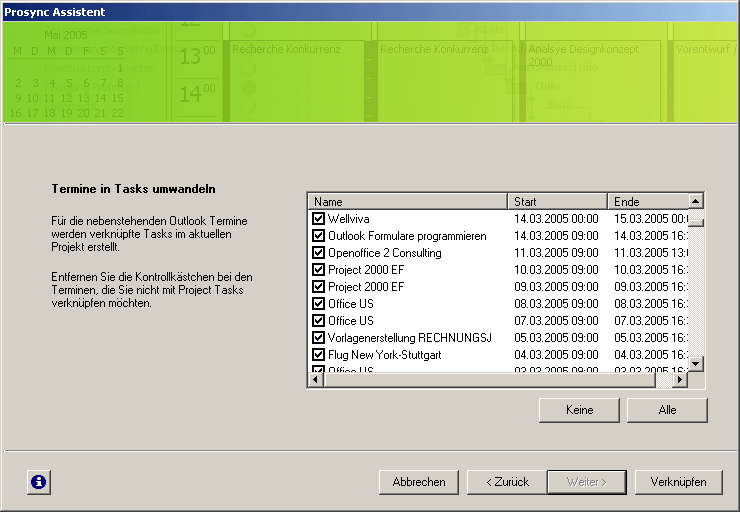Click the vertical scrollbar thumb

(696, 222)
